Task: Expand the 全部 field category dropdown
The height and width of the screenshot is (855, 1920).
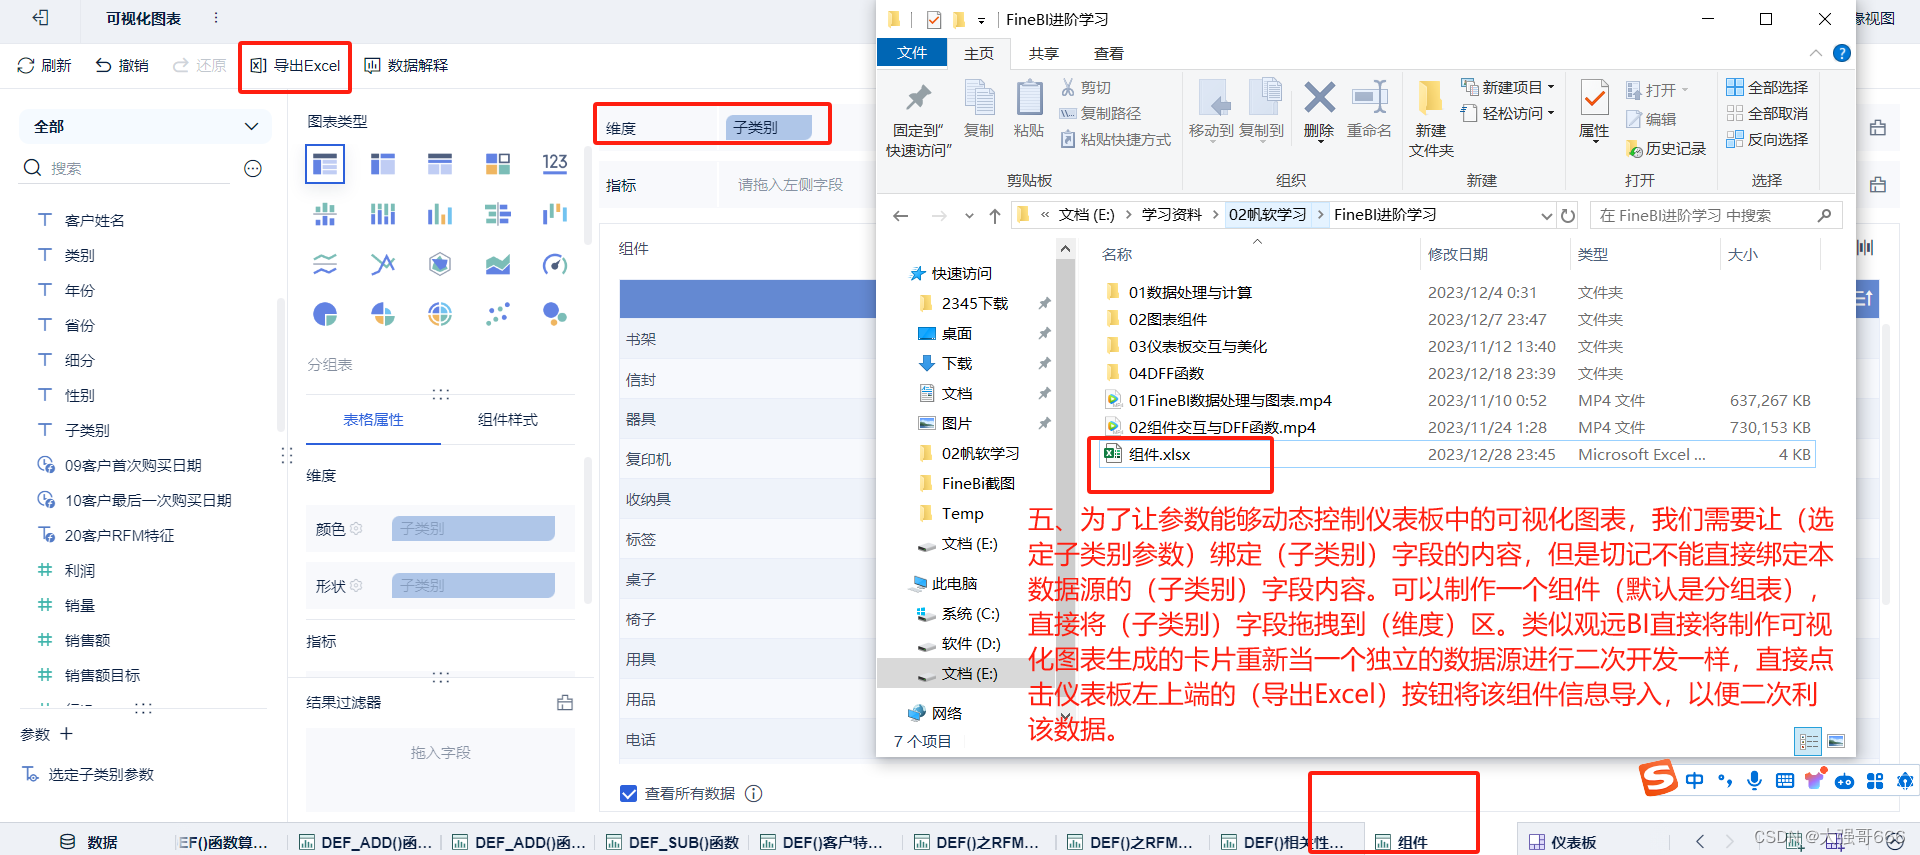Action: click(145, 126)
